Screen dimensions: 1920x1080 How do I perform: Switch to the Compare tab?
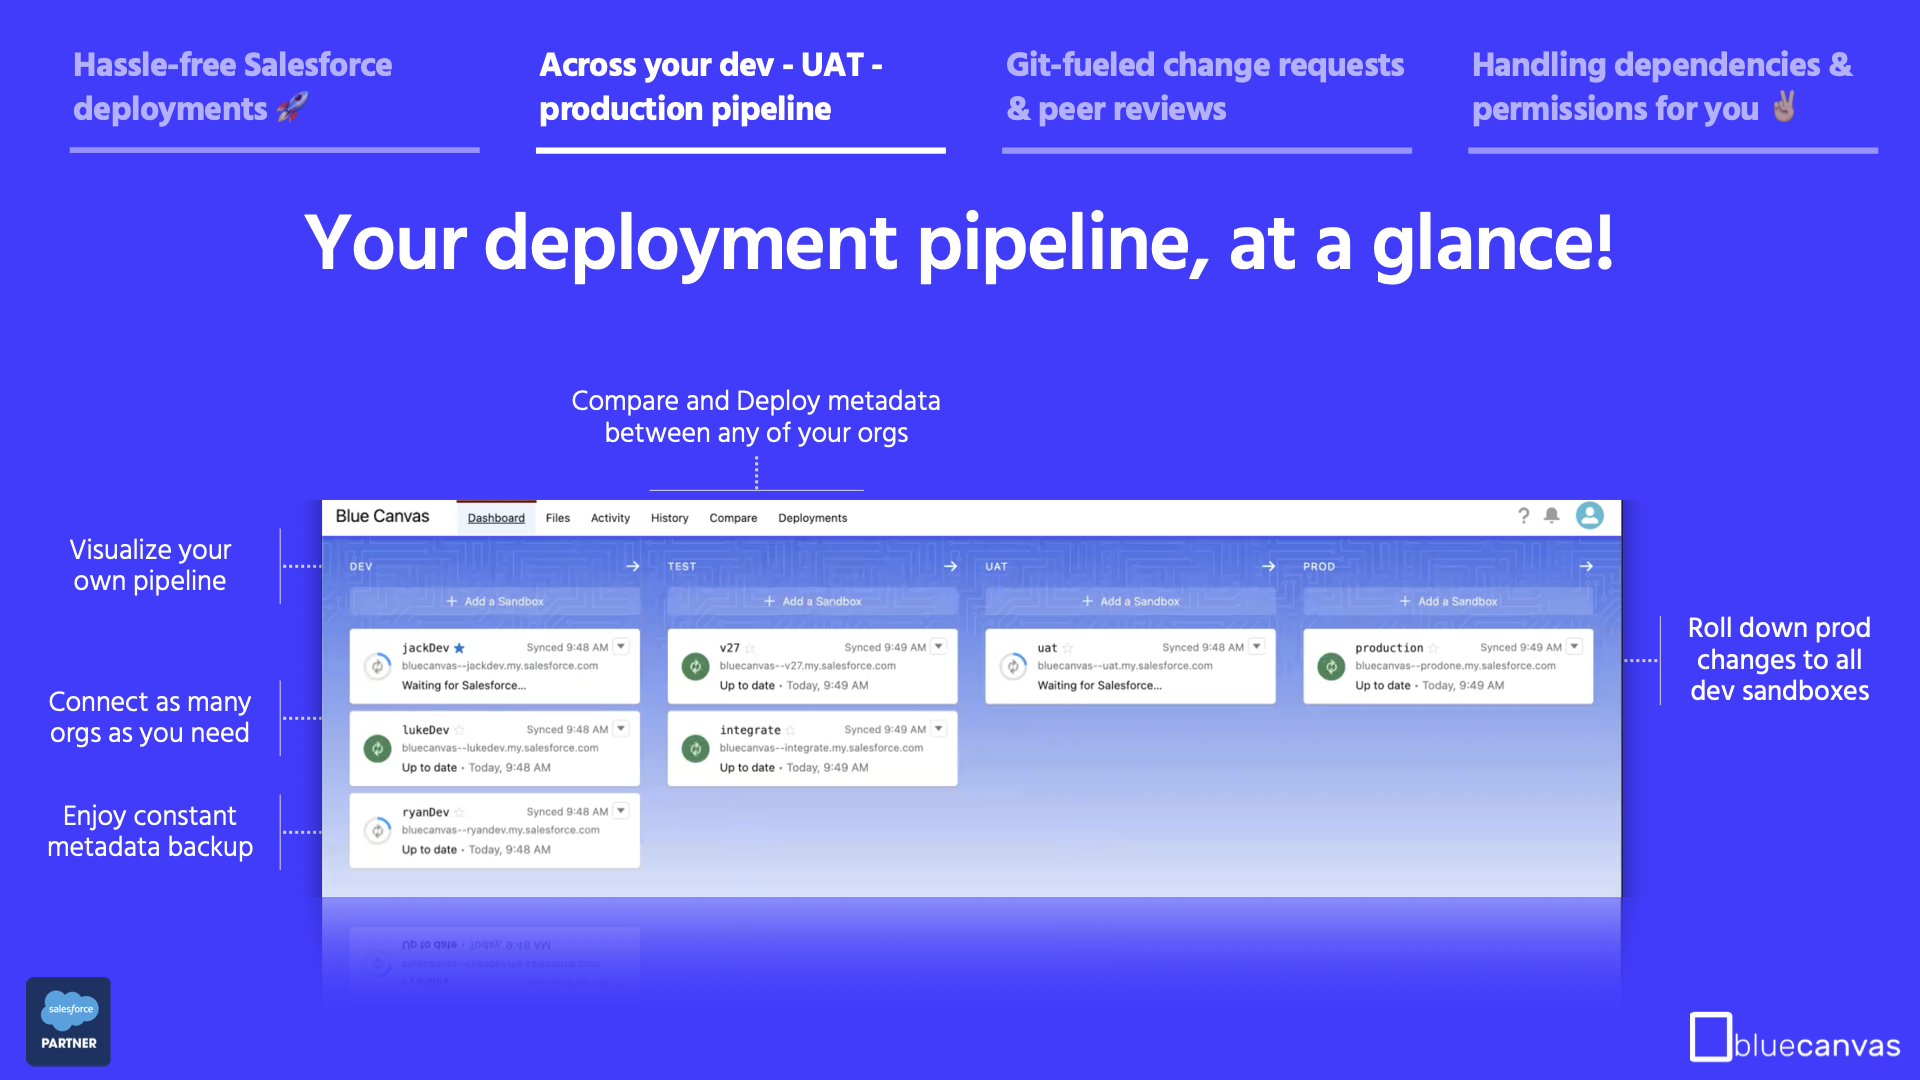732,518
